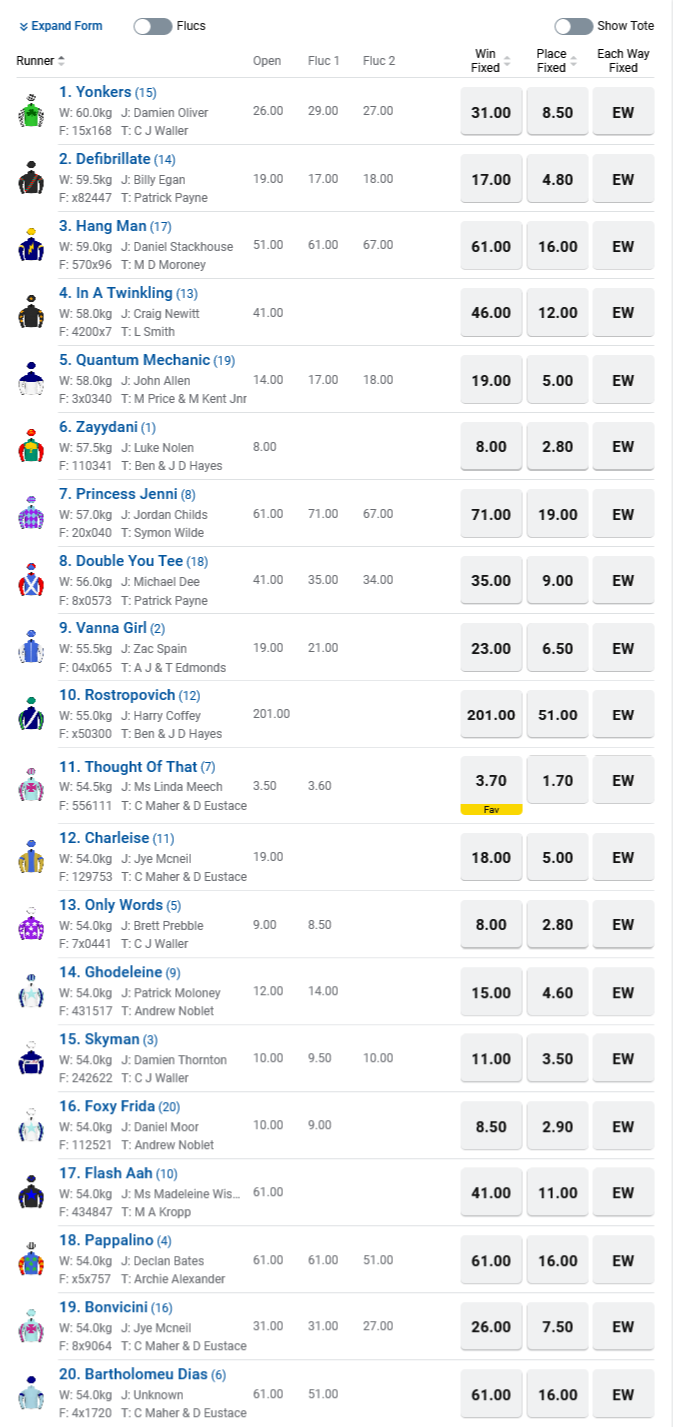The image size is (673, 1427).
Task: Toggle the Flucs switch
Action: point(153,26)
